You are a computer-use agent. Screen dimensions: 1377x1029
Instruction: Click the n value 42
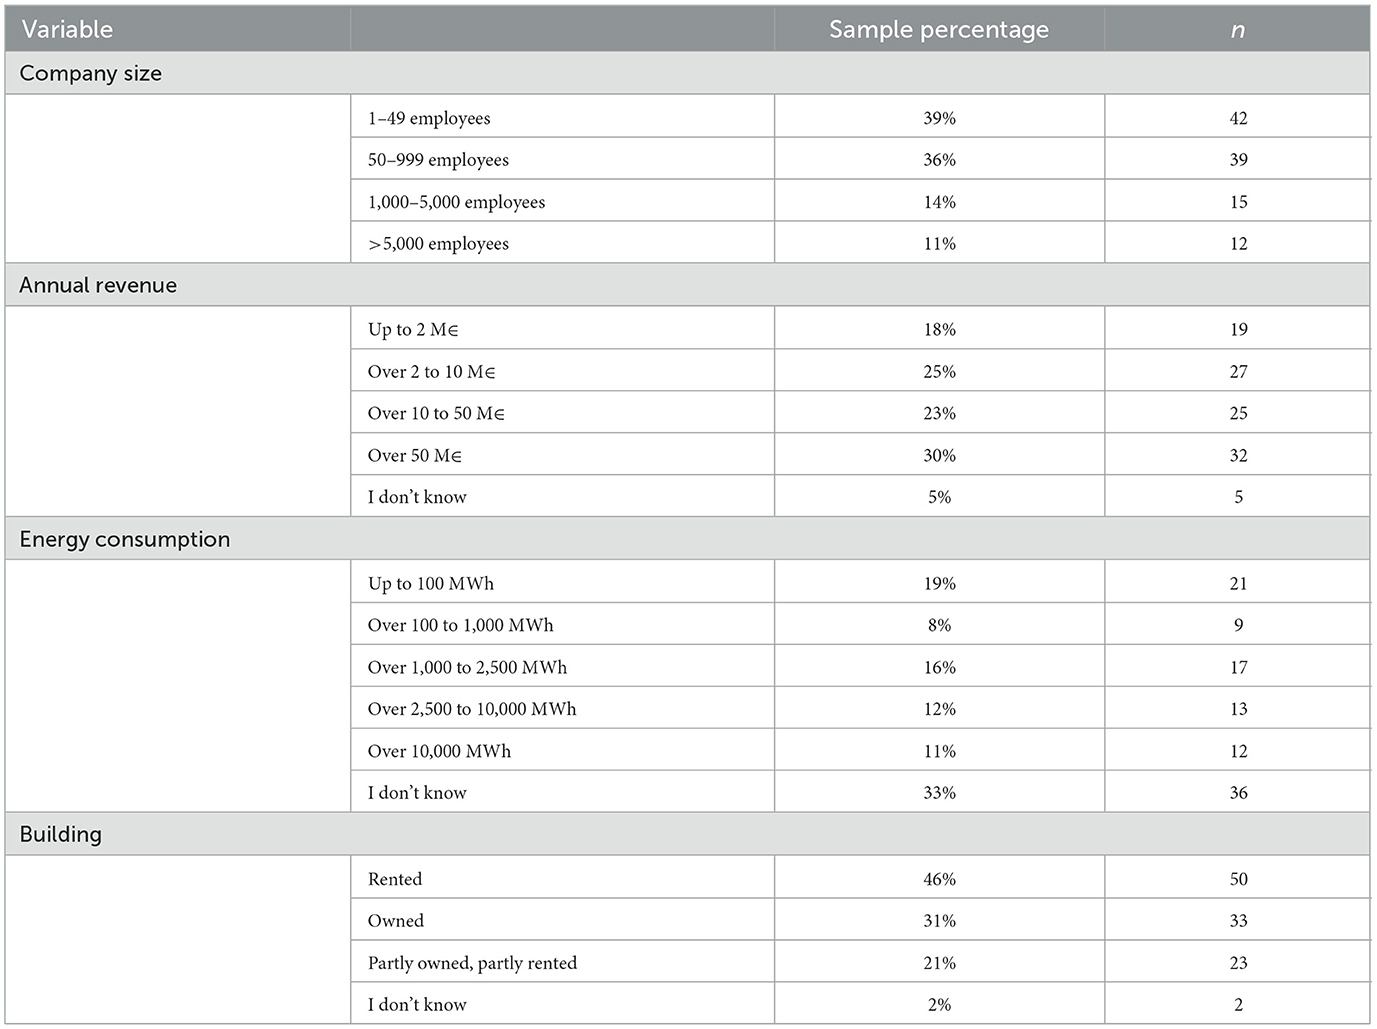point(1238,118)
